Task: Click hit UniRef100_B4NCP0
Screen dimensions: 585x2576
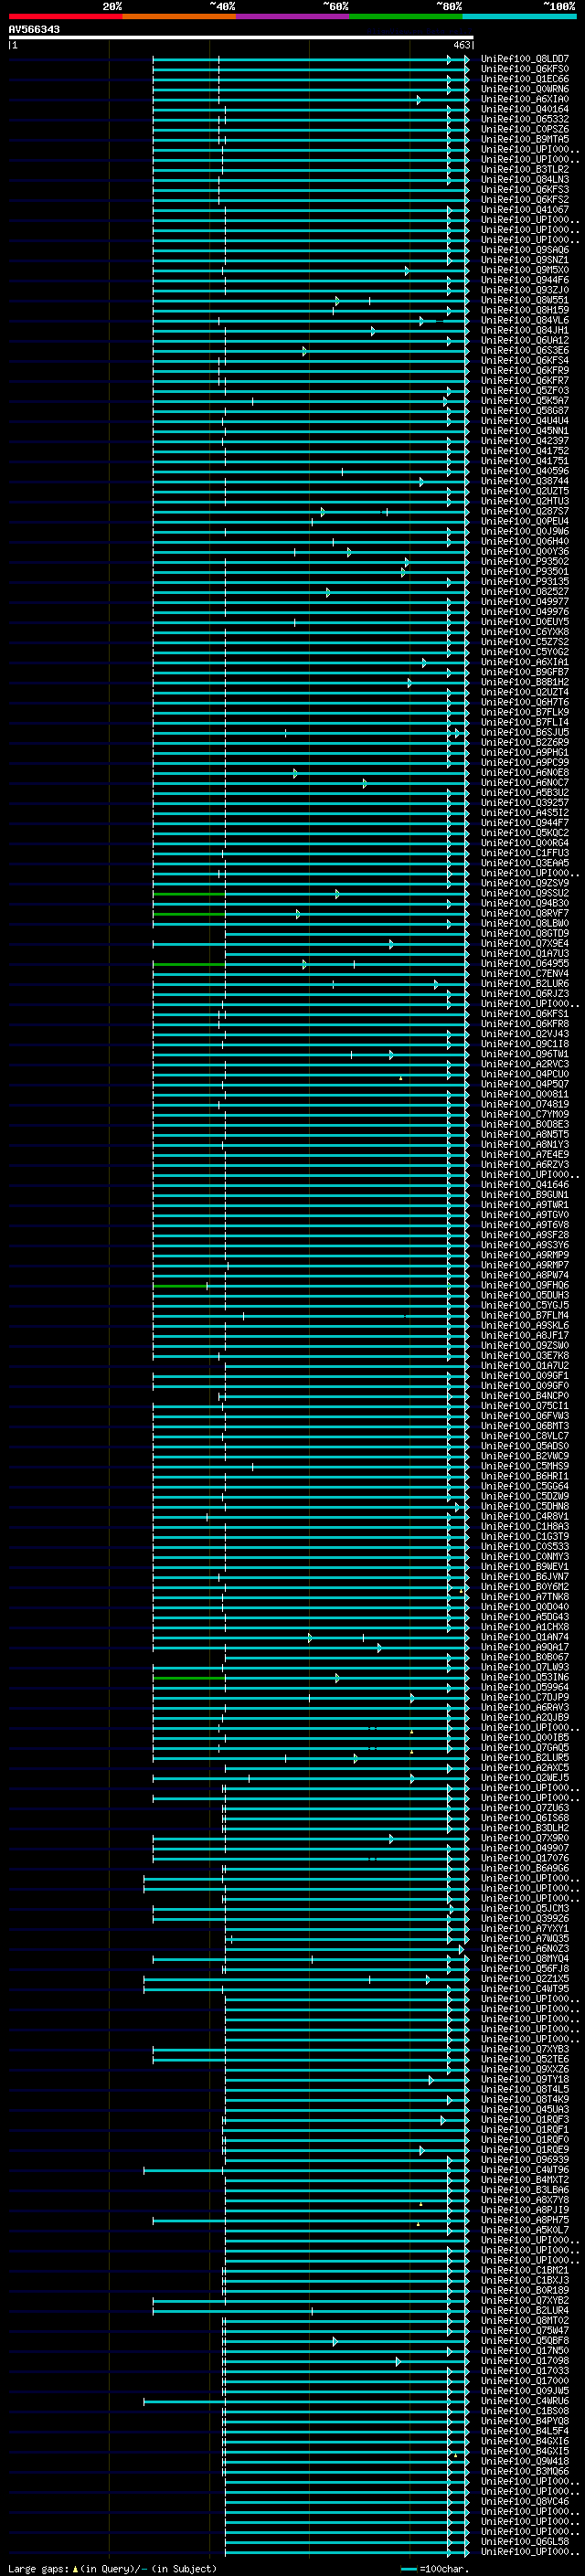Action: (x=525, y=1396)
